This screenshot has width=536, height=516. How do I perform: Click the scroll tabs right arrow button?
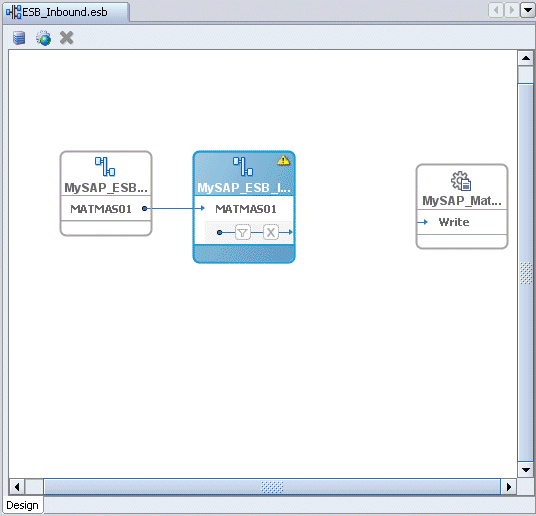coord(511,10)
